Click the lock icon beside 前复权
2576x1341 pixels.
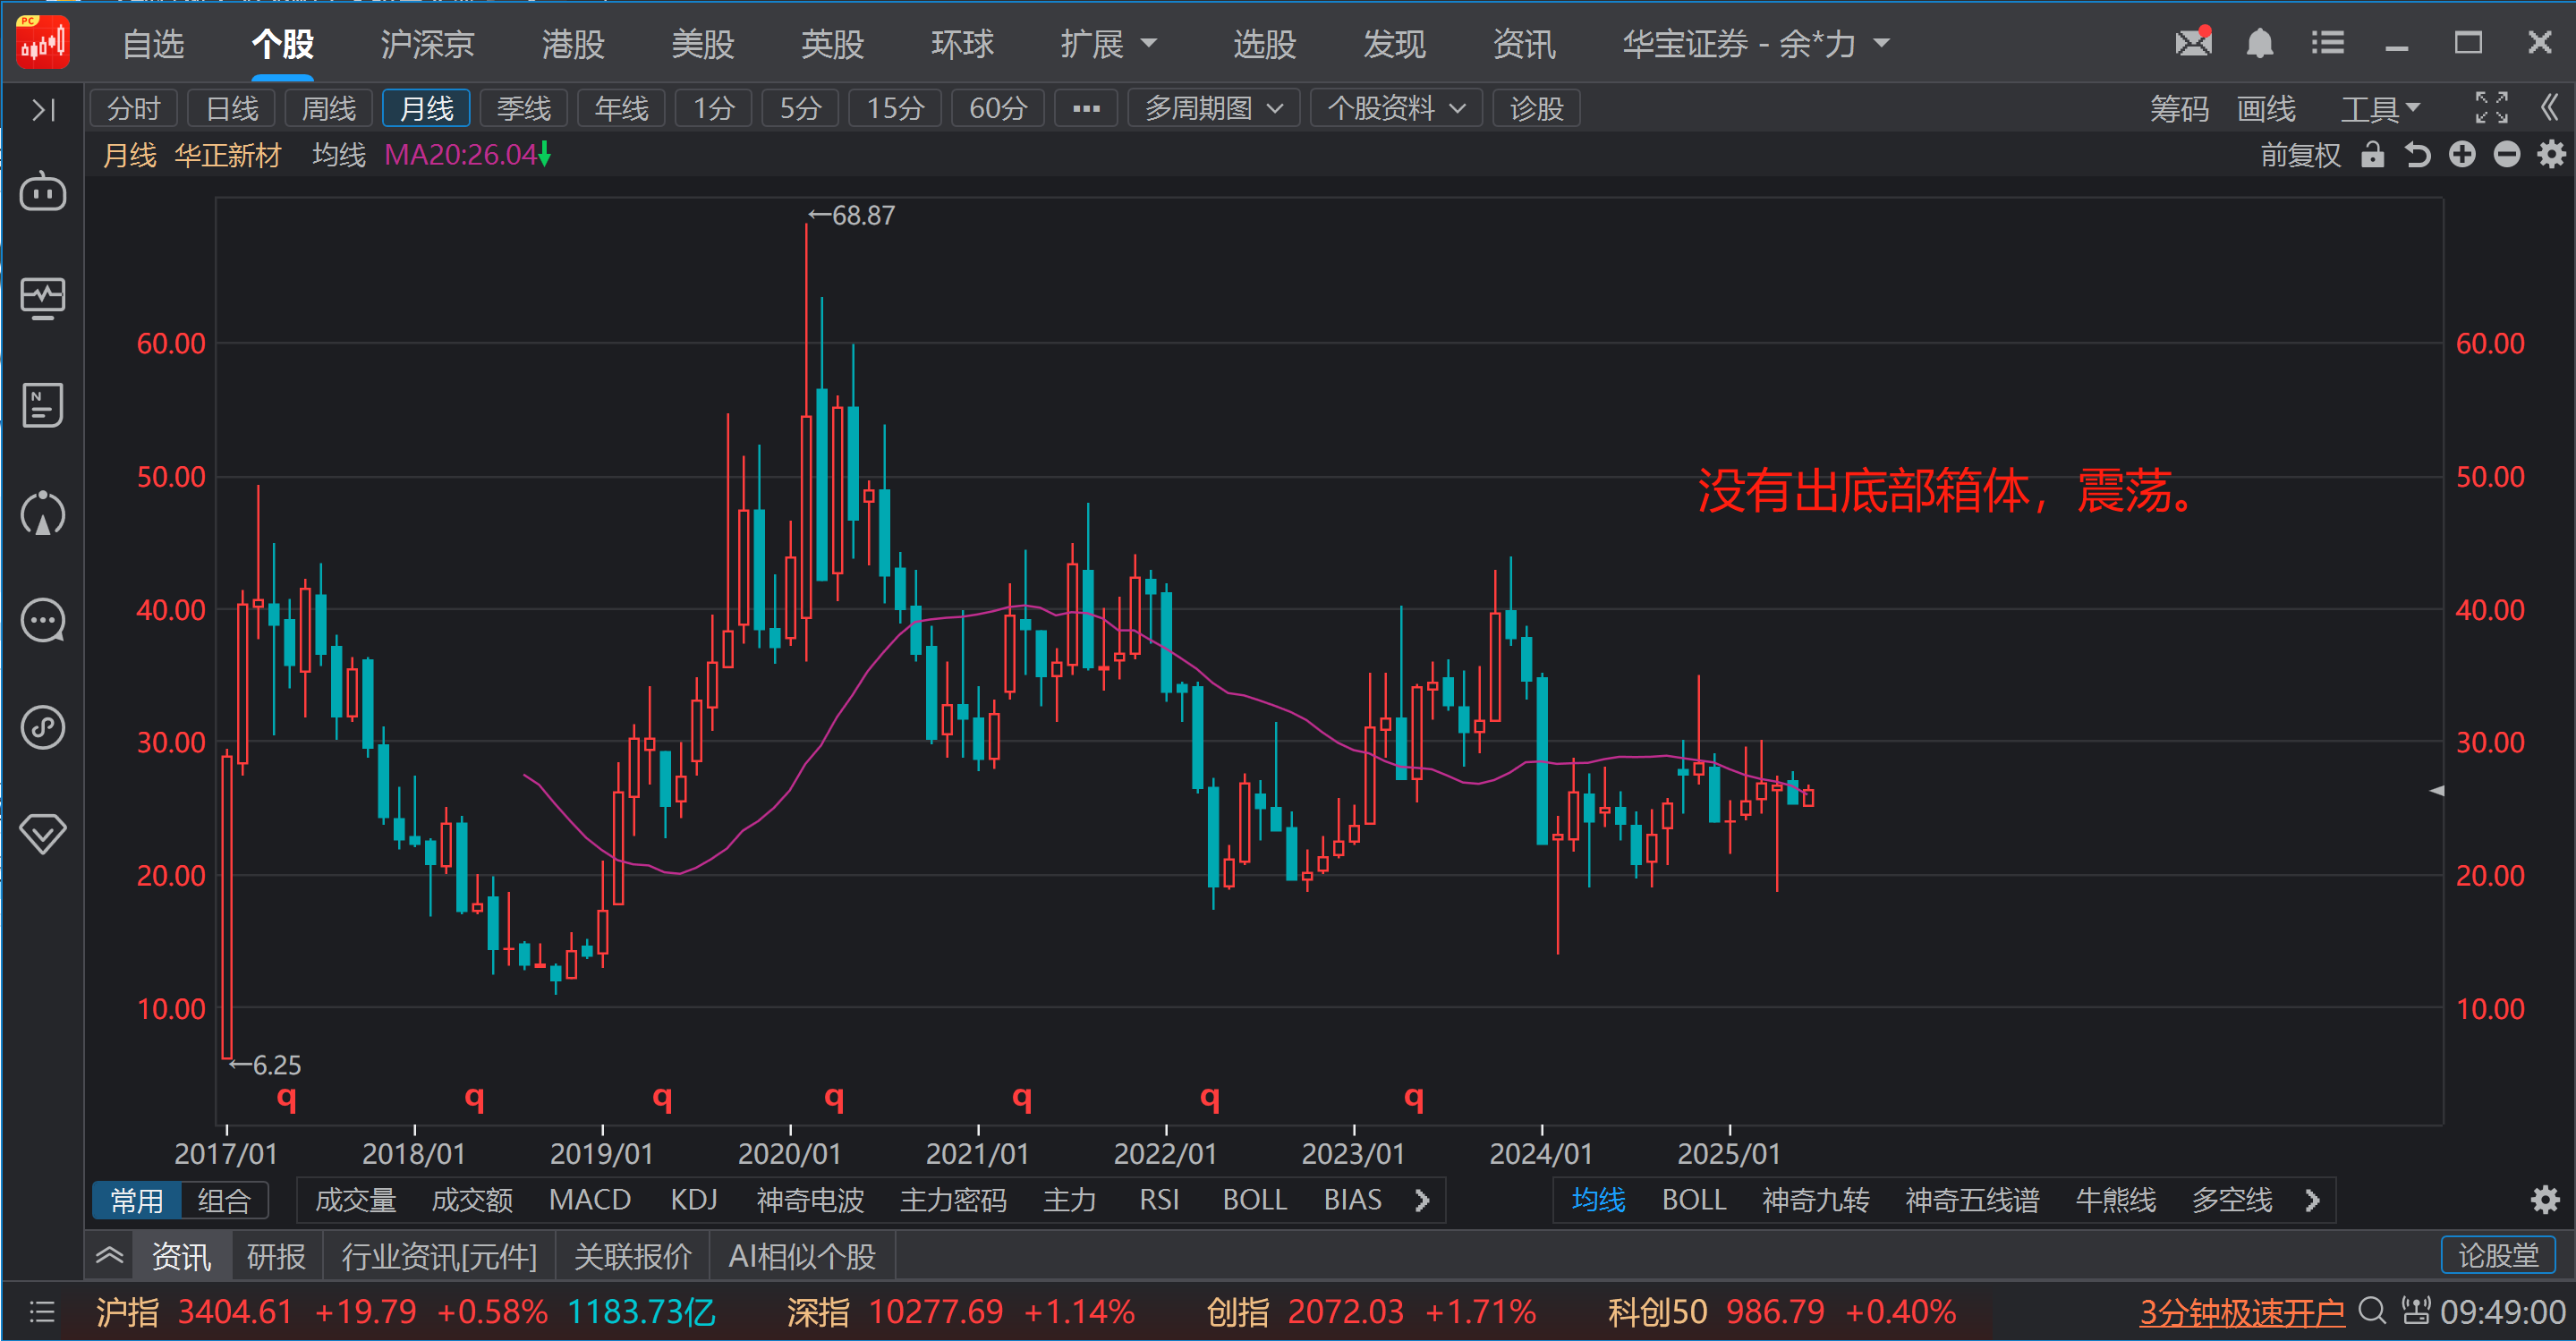2372,155
